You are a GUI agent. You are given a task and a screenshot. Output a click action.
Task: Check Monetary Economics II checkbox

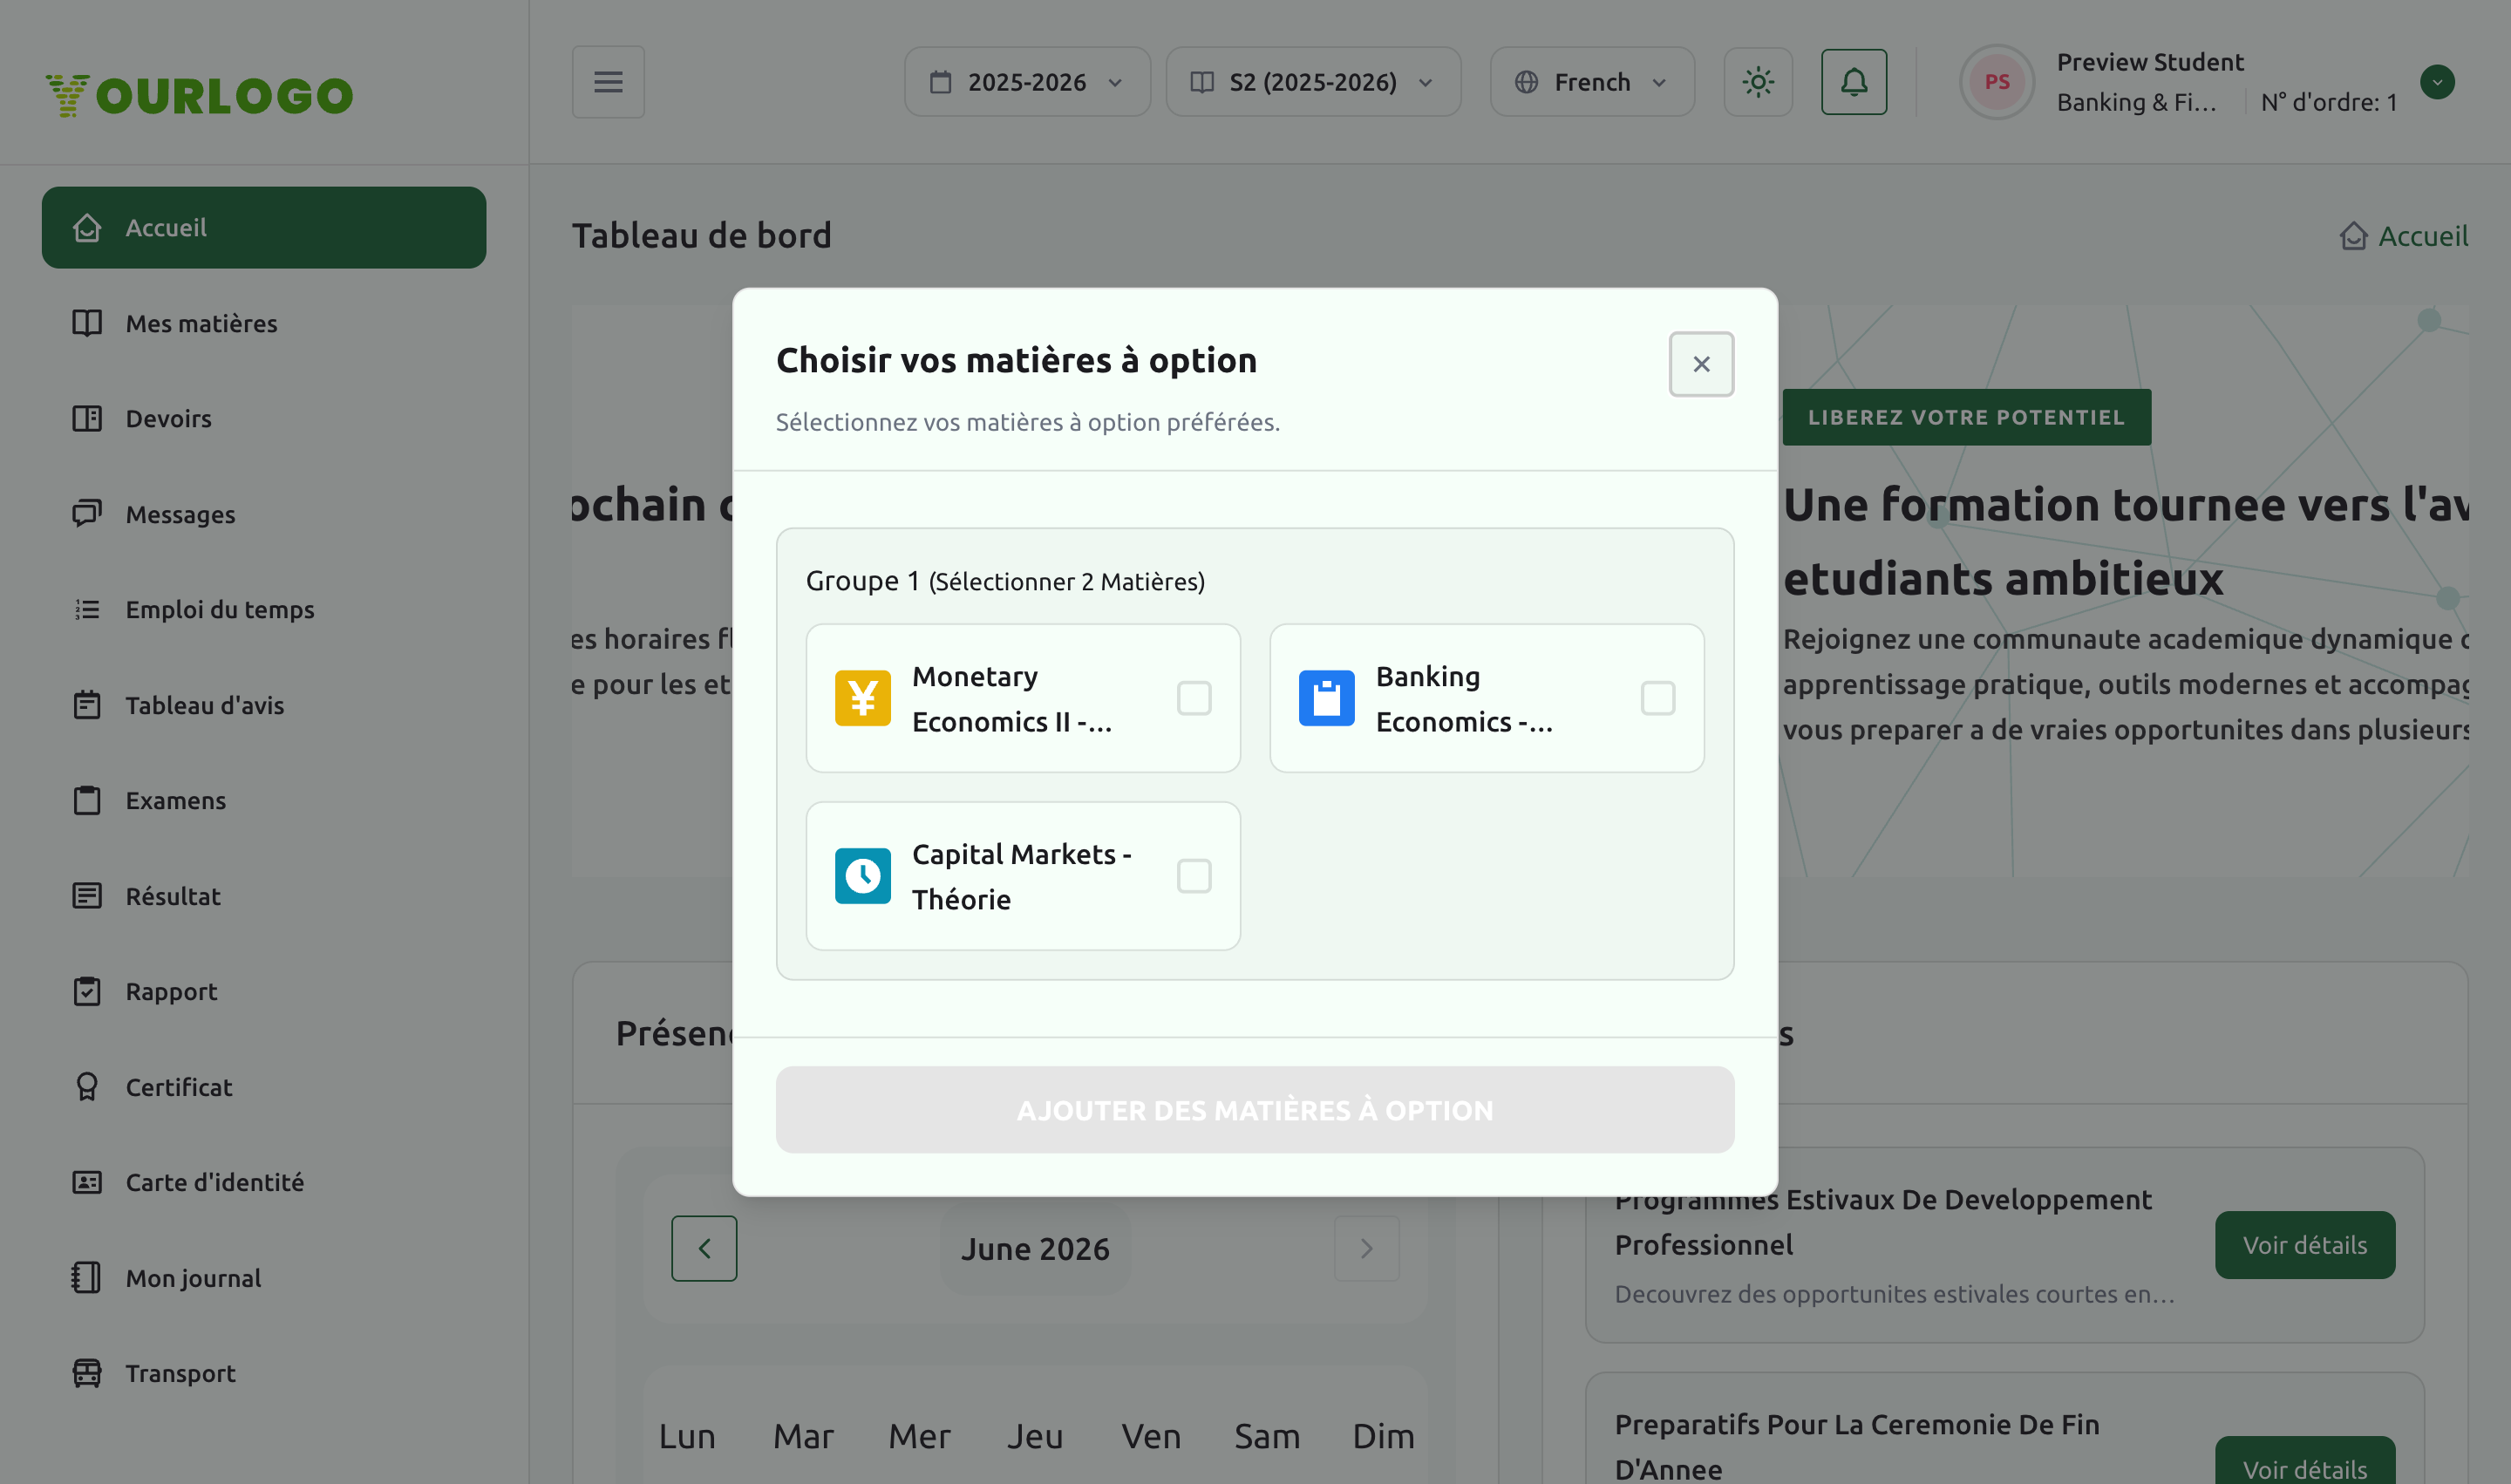1194,698
